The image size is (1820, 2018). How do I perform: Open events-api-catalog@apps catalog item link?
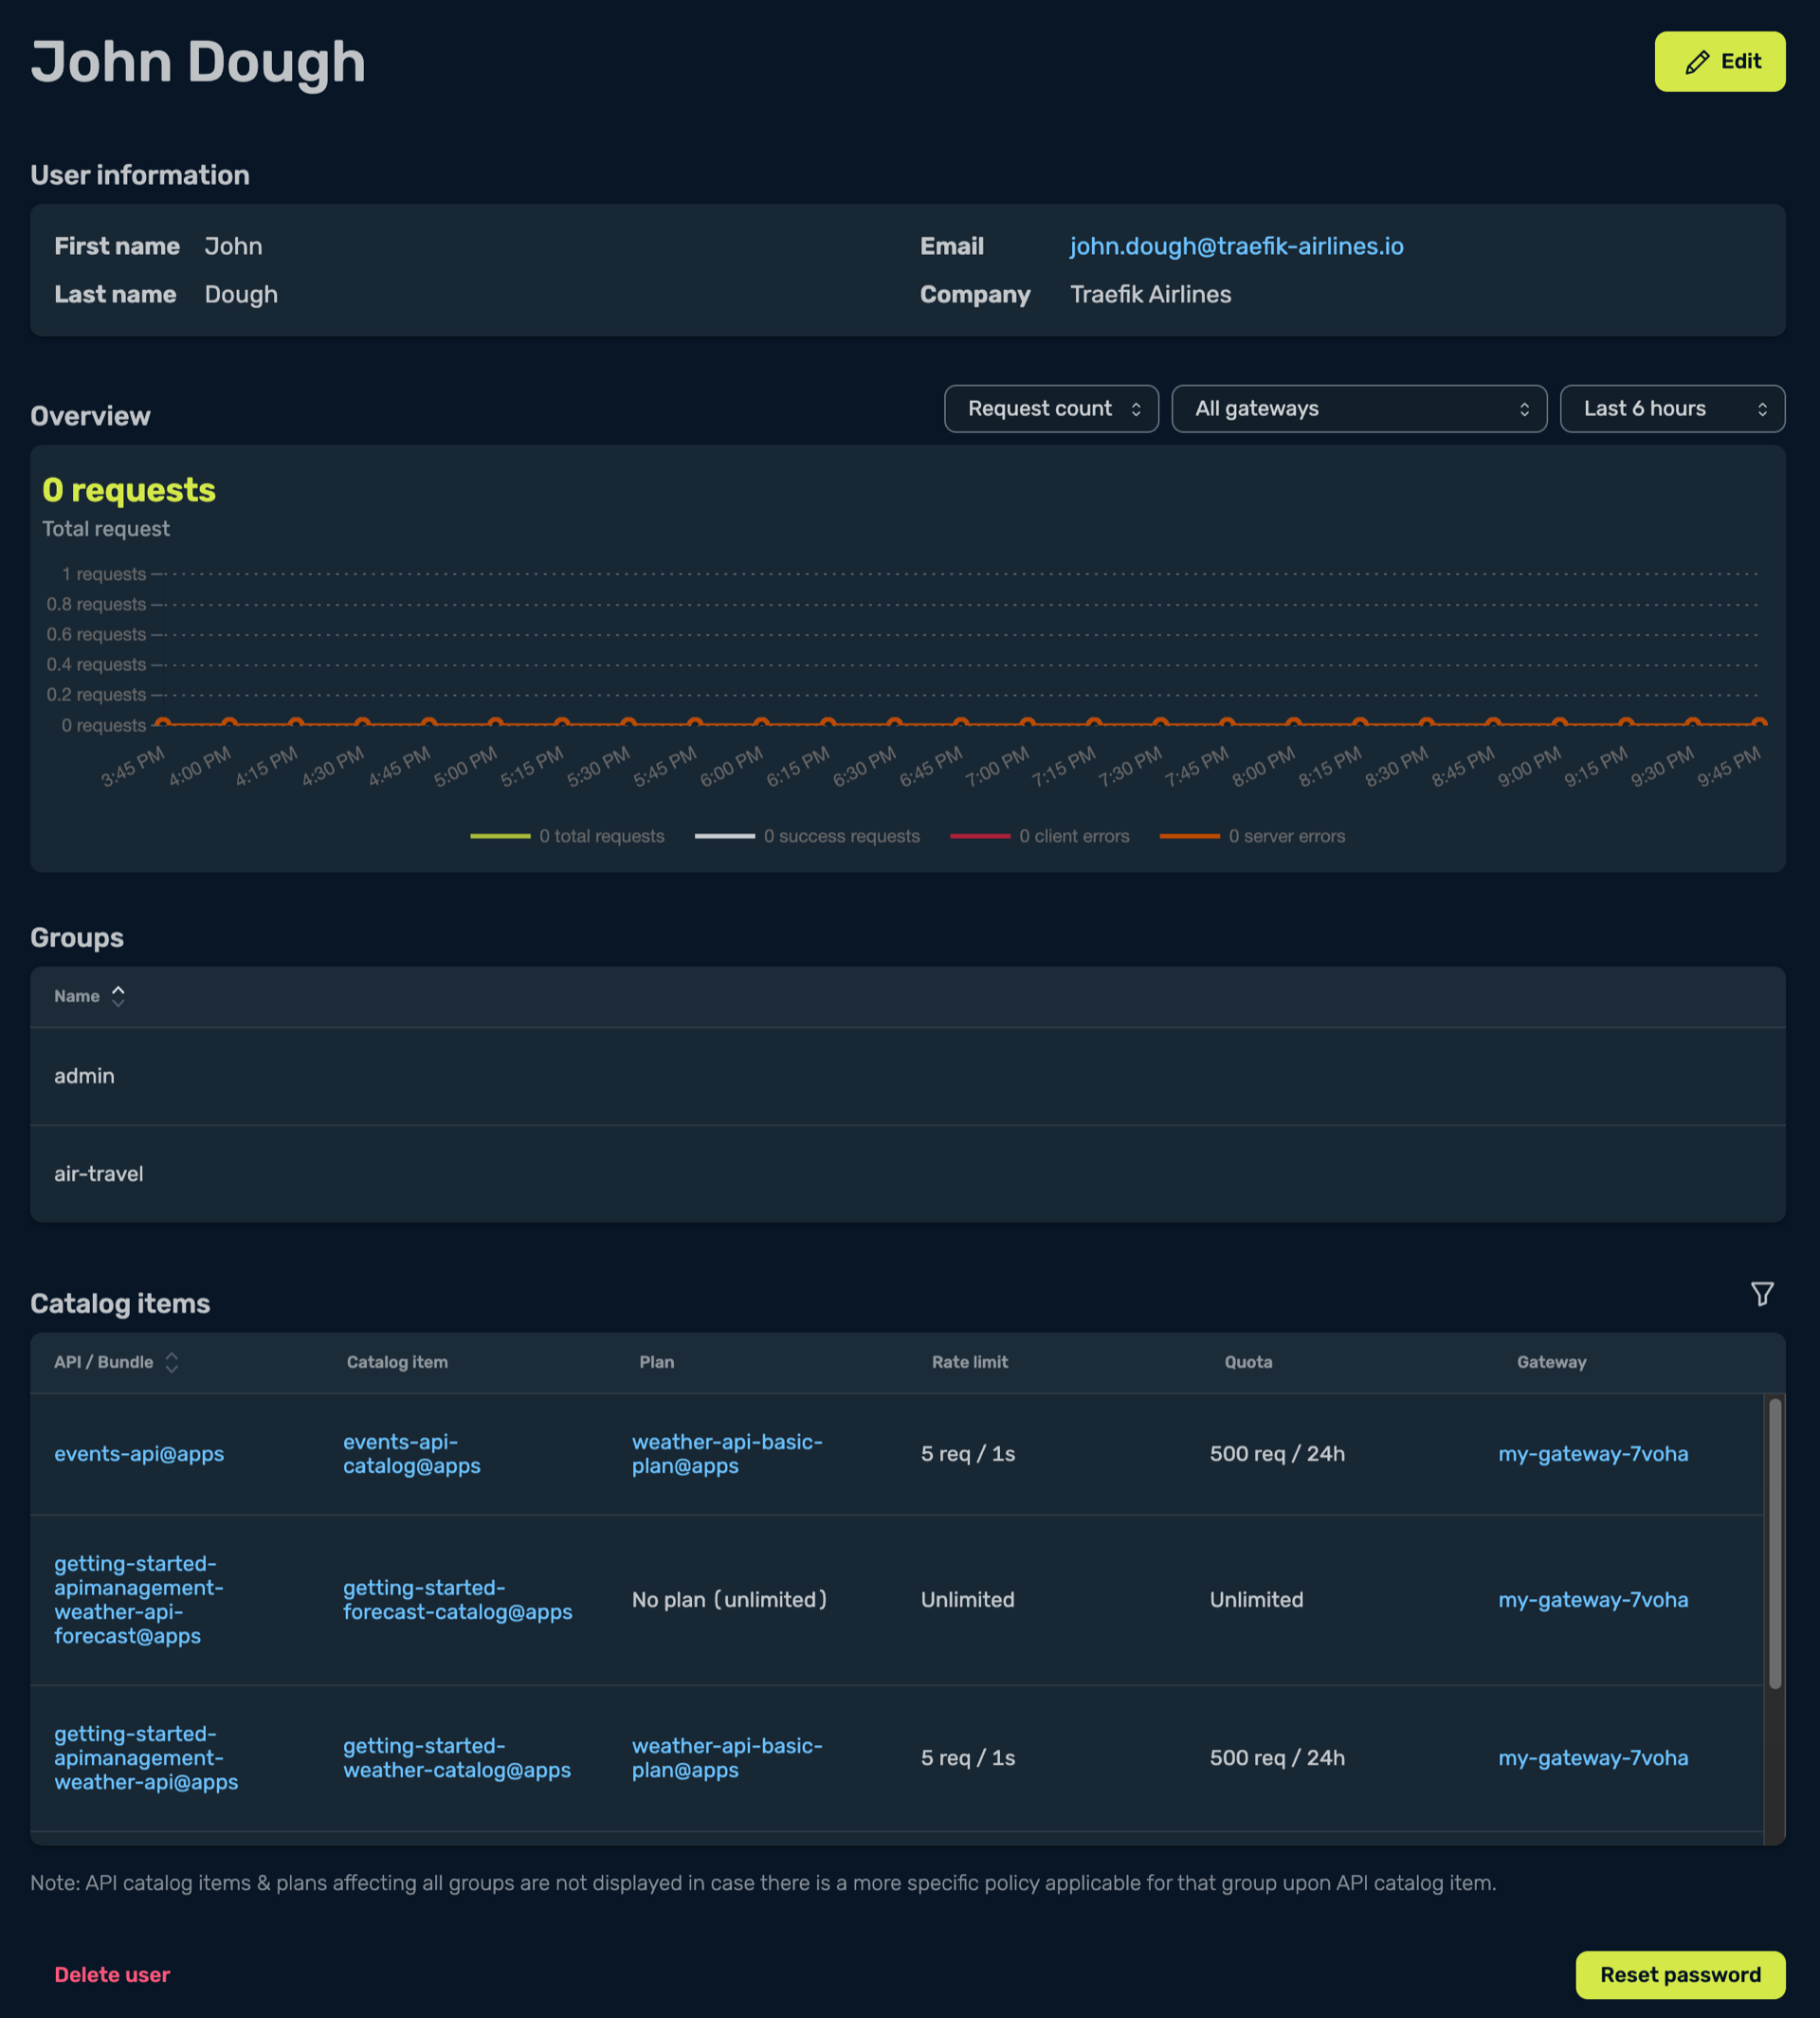pyautogui.click(x=412, y=1454)
